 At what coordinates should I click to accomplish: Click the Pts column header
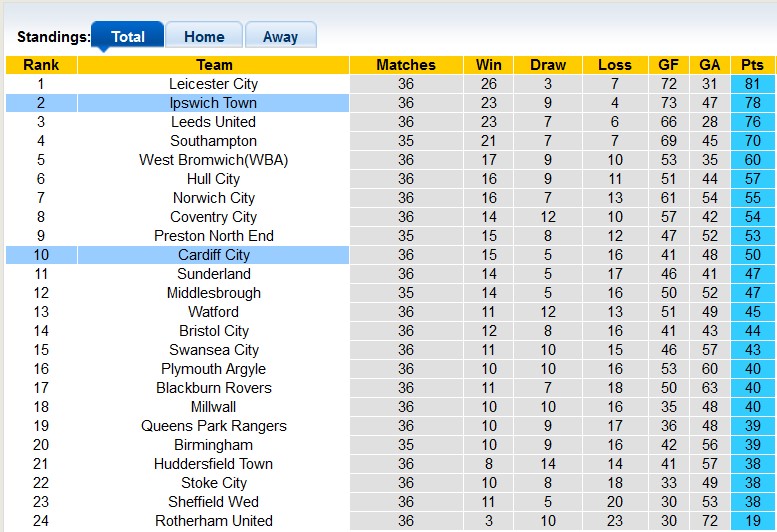pyautogui.click(x=752, y=65)
